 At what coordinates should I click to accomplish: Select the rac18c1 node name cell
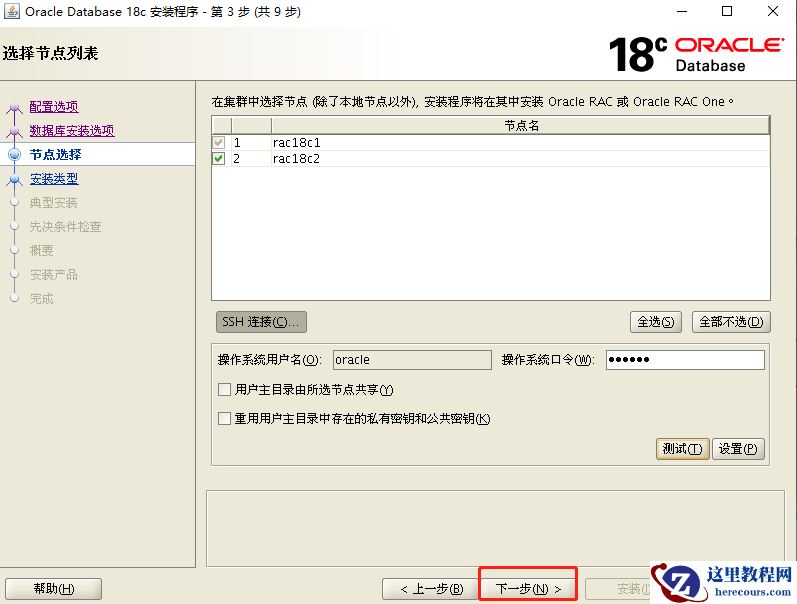pyautogui.click(x=520, y=142)
